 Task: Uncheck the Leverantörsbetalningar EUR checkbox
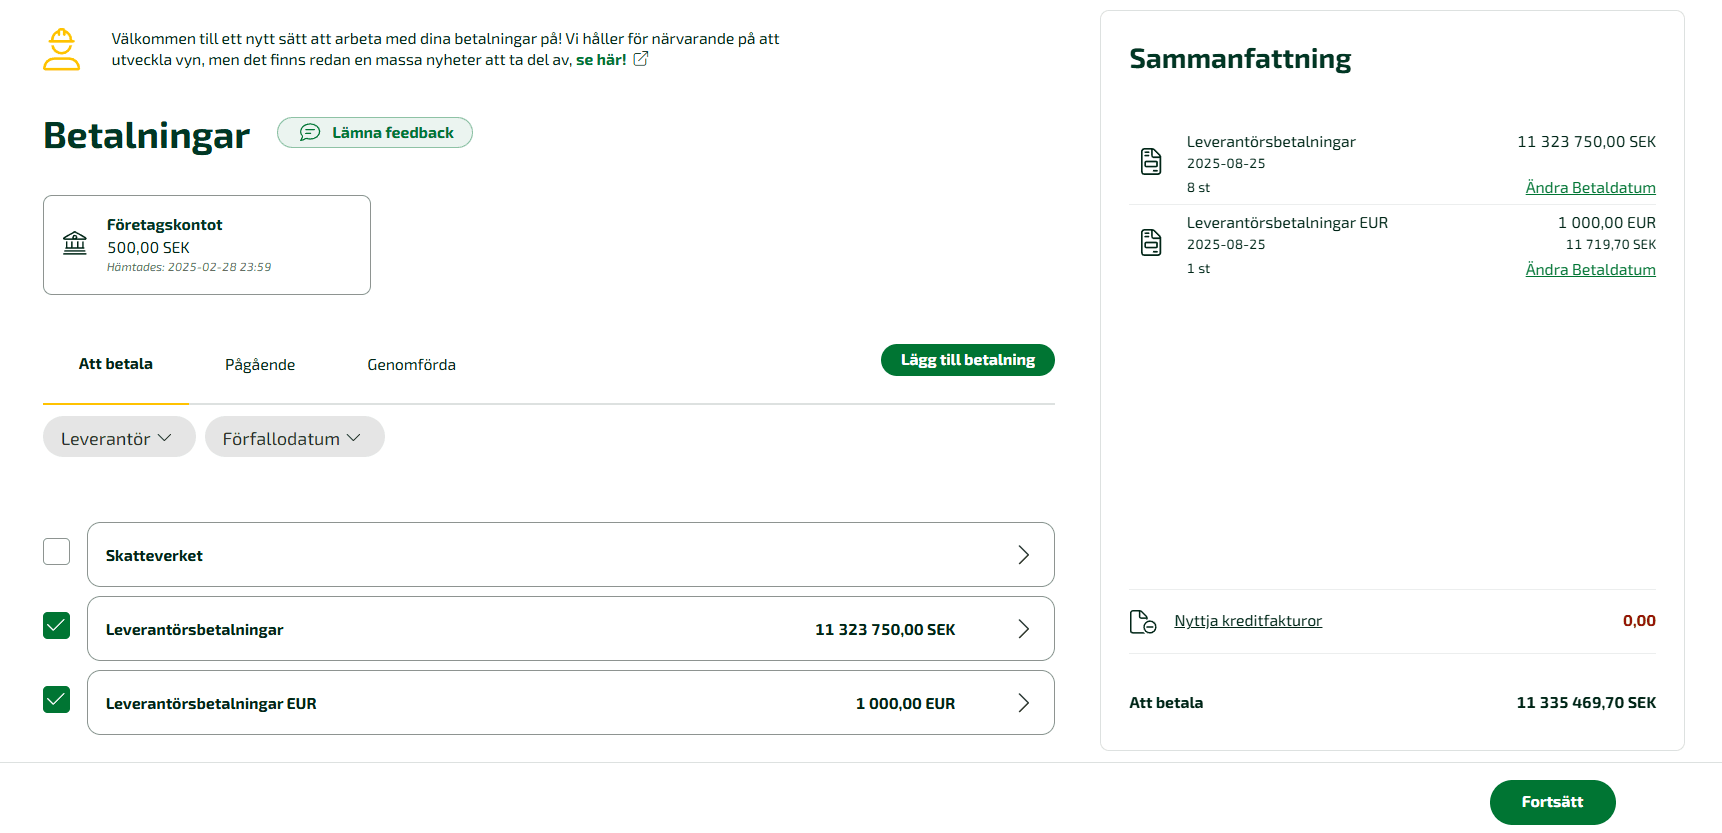(57, 699)
